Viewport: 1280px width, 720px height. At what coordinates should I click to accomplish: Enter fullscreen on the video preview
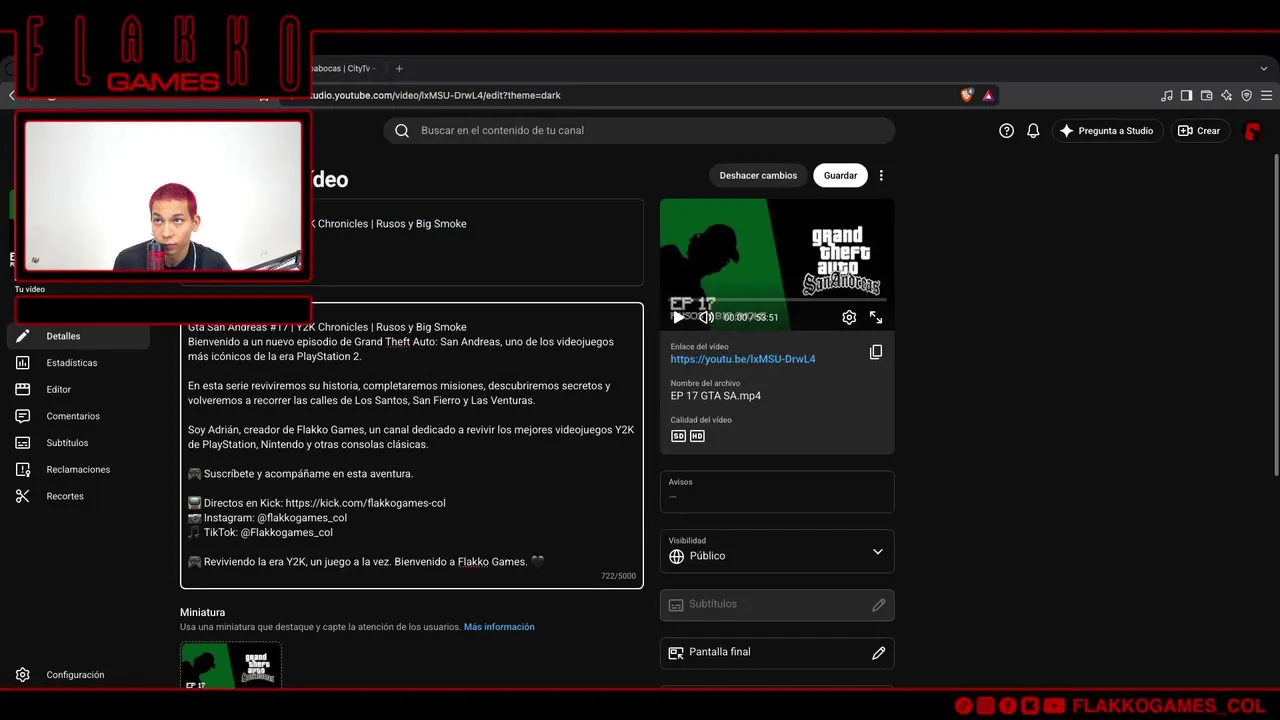coord(876,317)
